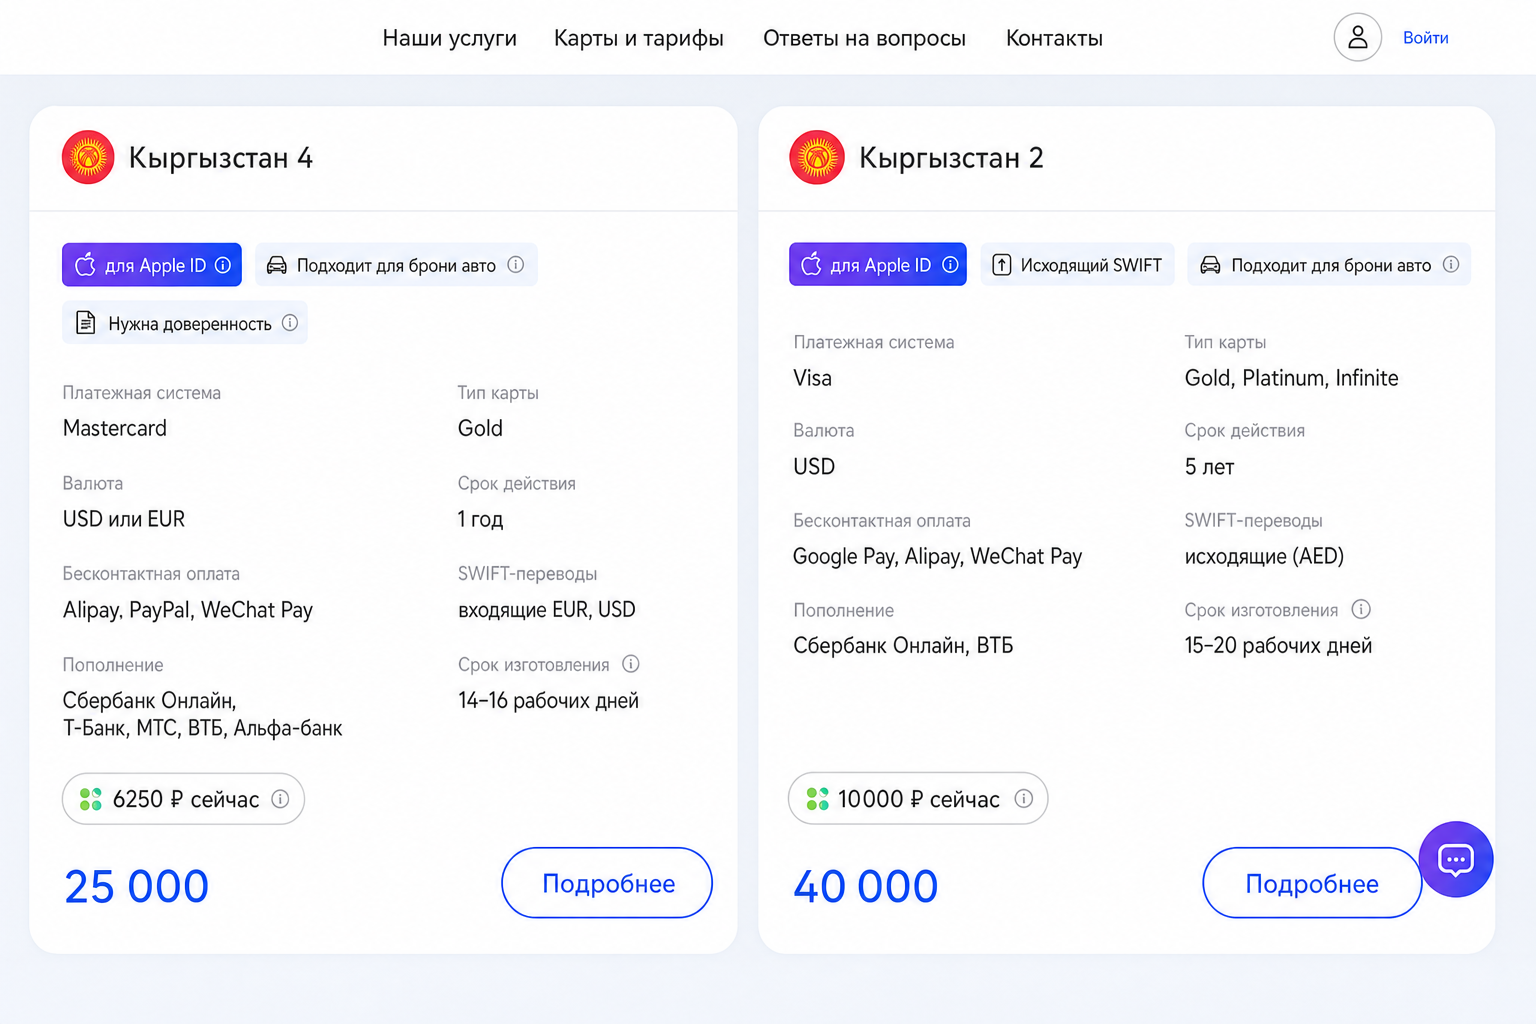1536x1024 pixels.
Task: Click the 'USD или EUR' currency value
Action: pos(124,519)
